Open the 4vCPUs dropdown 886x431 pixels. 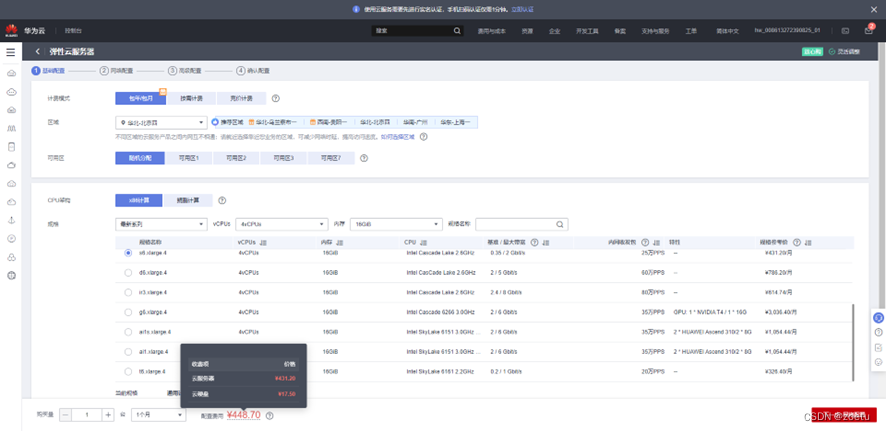(282, 224)
